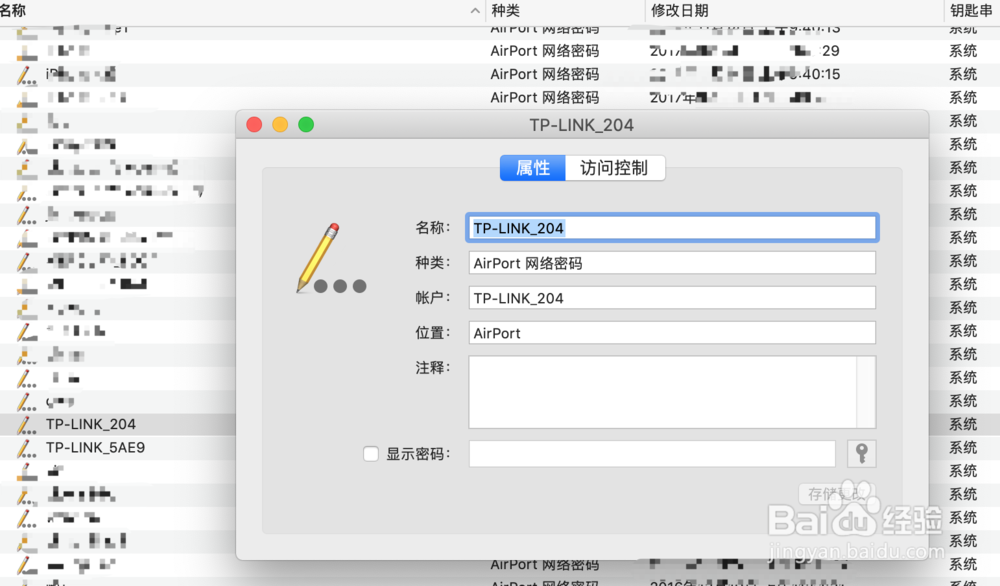The height and width of the screenshot is (586, 1000).
Task: Click the 位置 field showing AirPort
Action: click(x=672, y=332)
